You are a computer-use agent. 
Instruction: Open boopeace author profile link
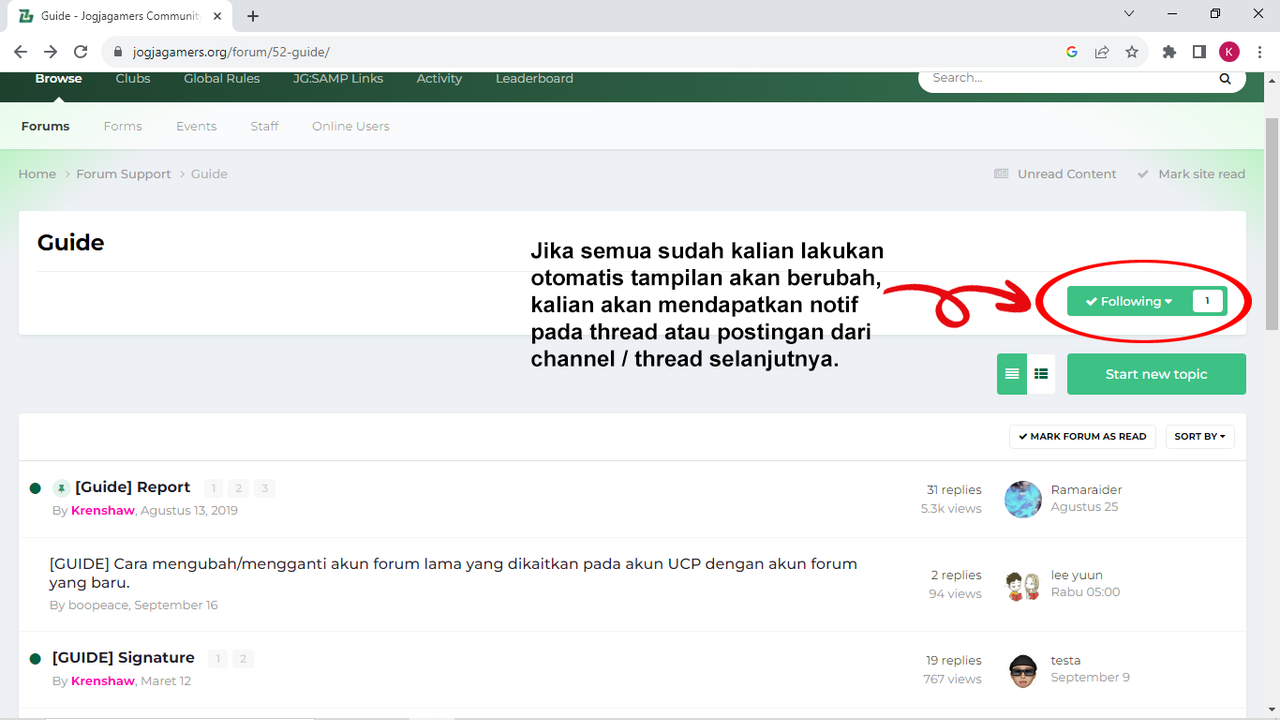(x=98, y=605)
